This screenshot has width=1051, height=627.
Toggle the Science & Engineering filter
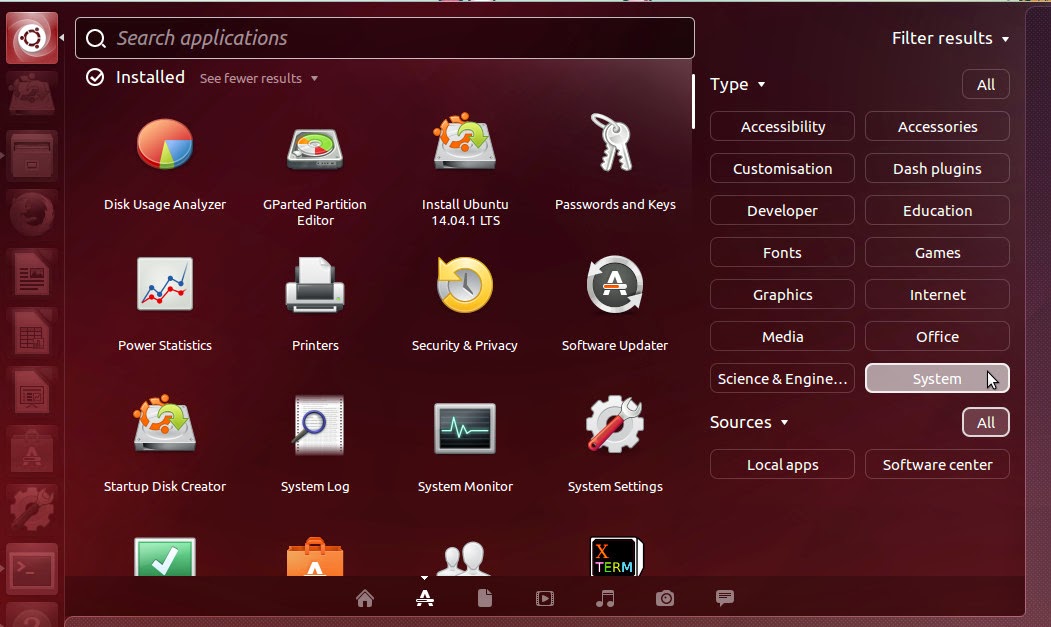(x=782, y=379)
